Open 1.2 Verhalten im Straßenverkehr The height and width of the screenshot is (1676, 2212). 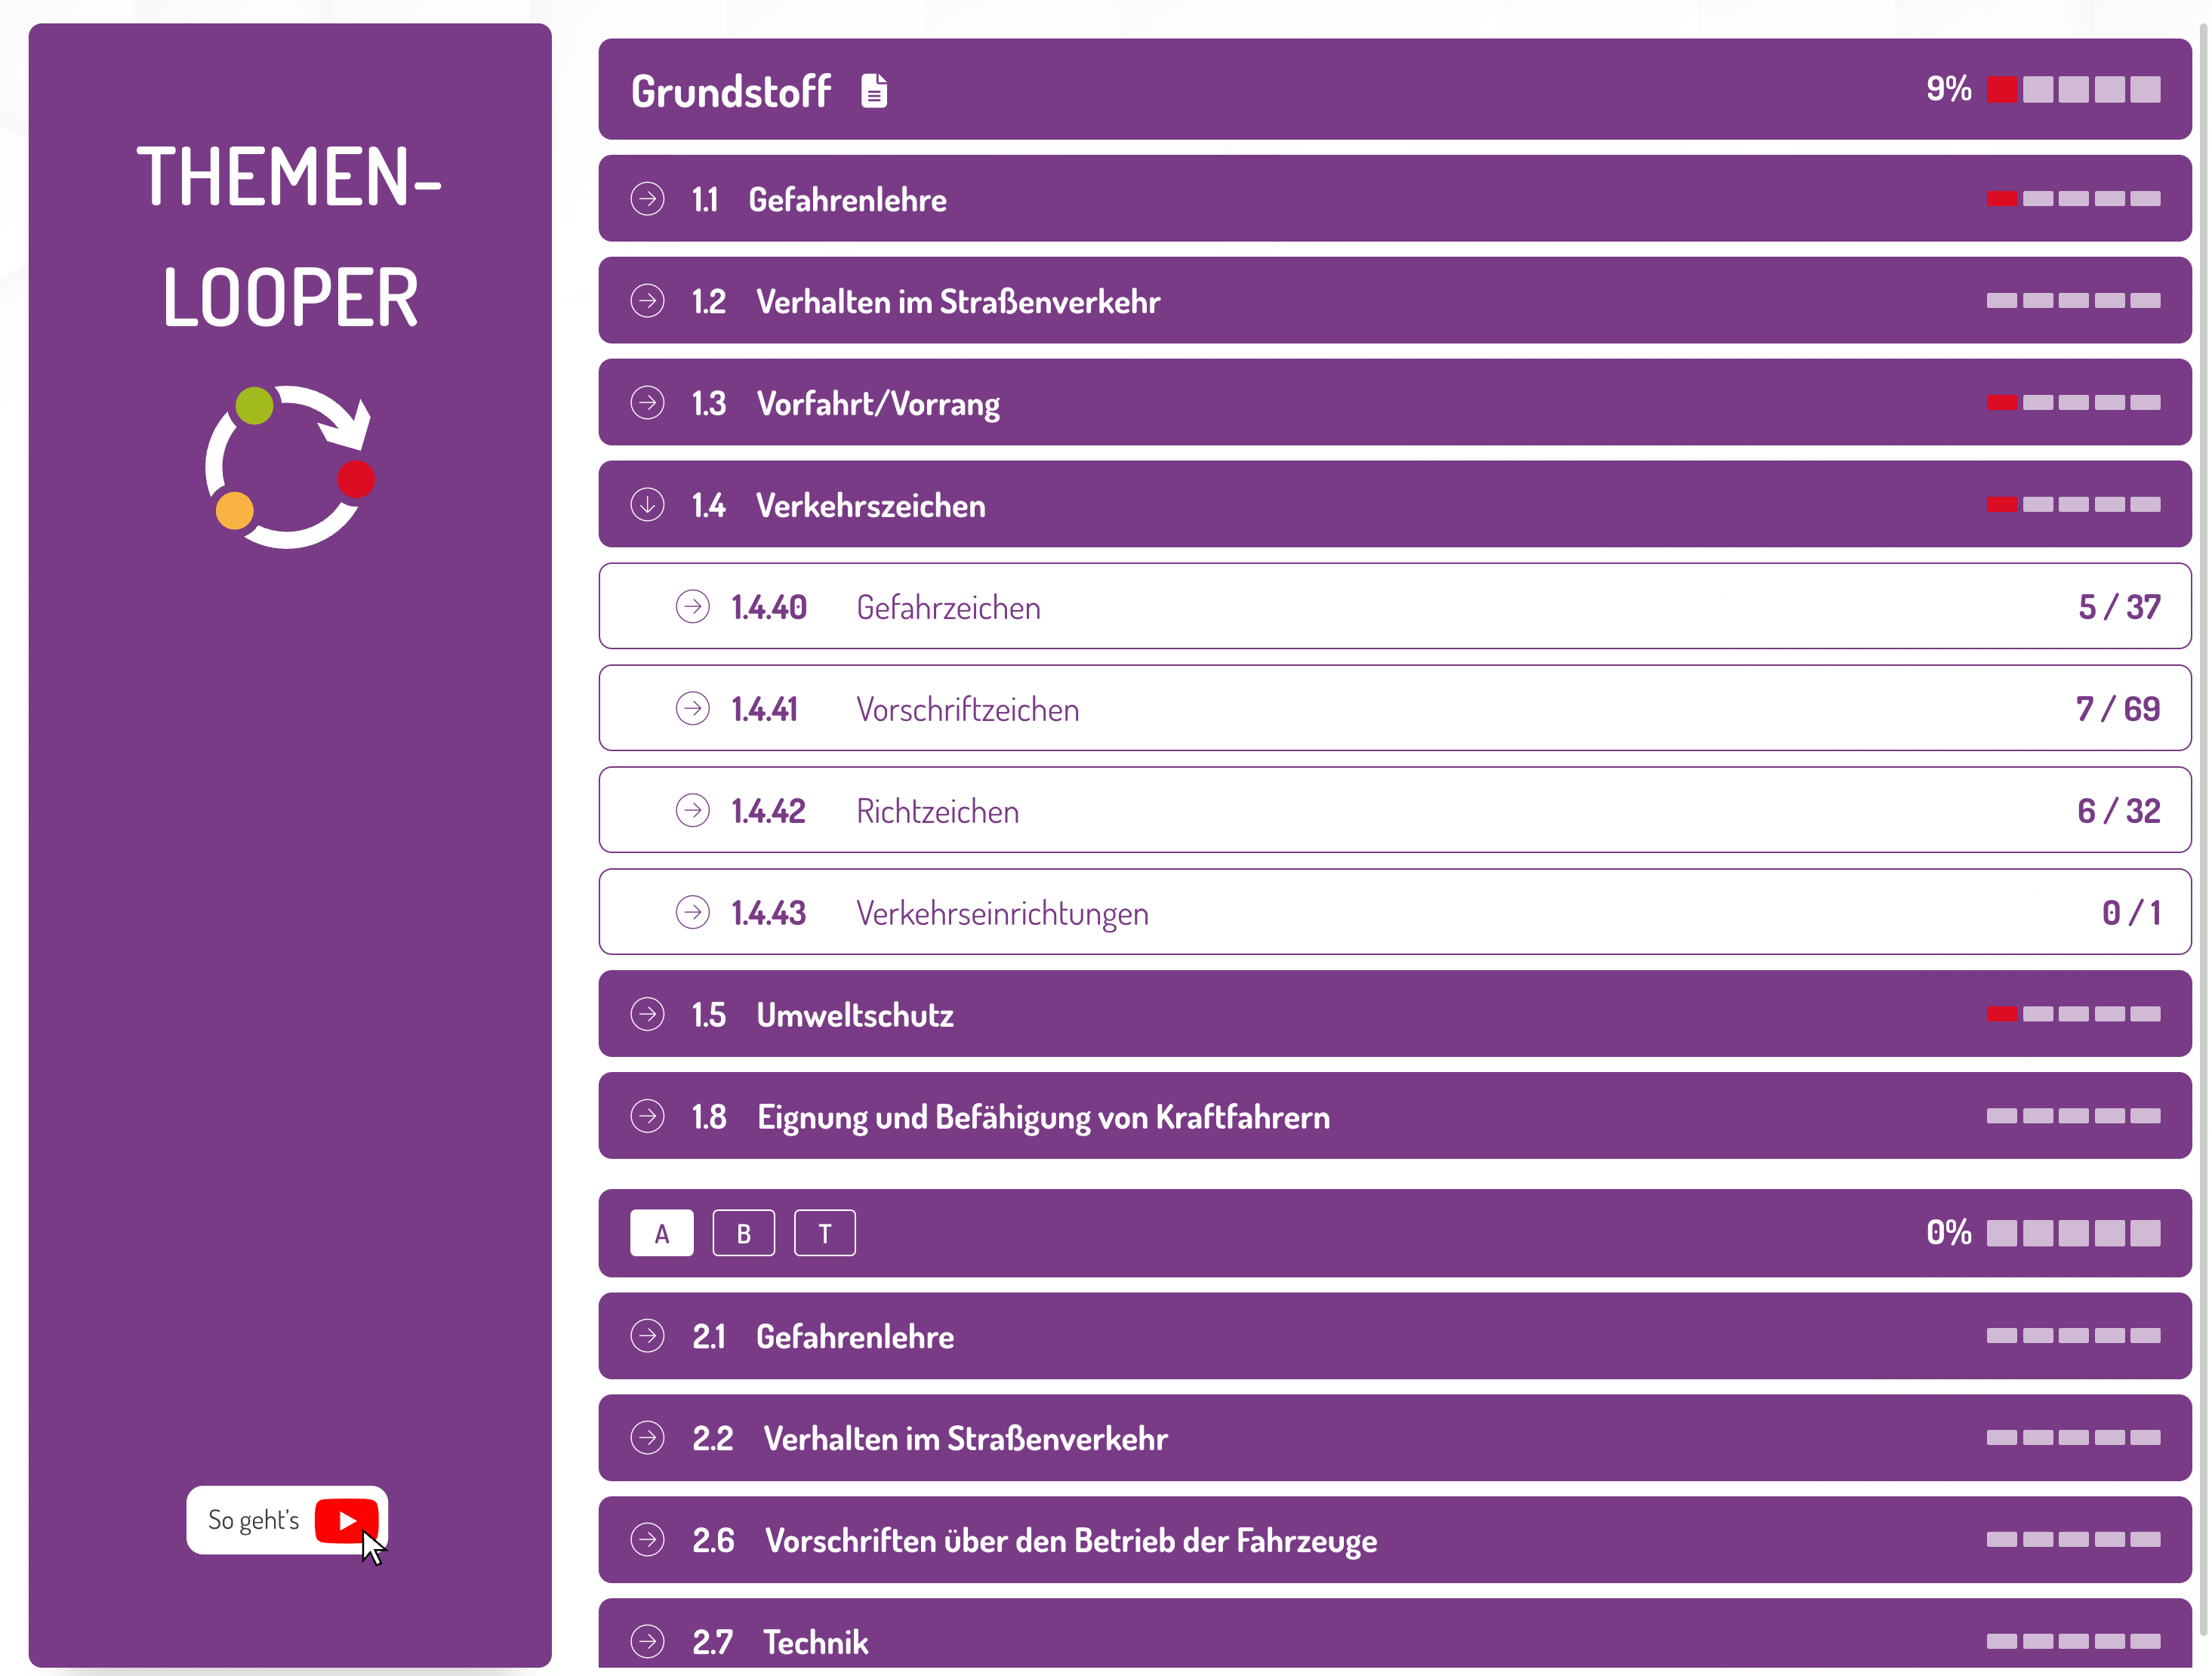tap(957, 301)
